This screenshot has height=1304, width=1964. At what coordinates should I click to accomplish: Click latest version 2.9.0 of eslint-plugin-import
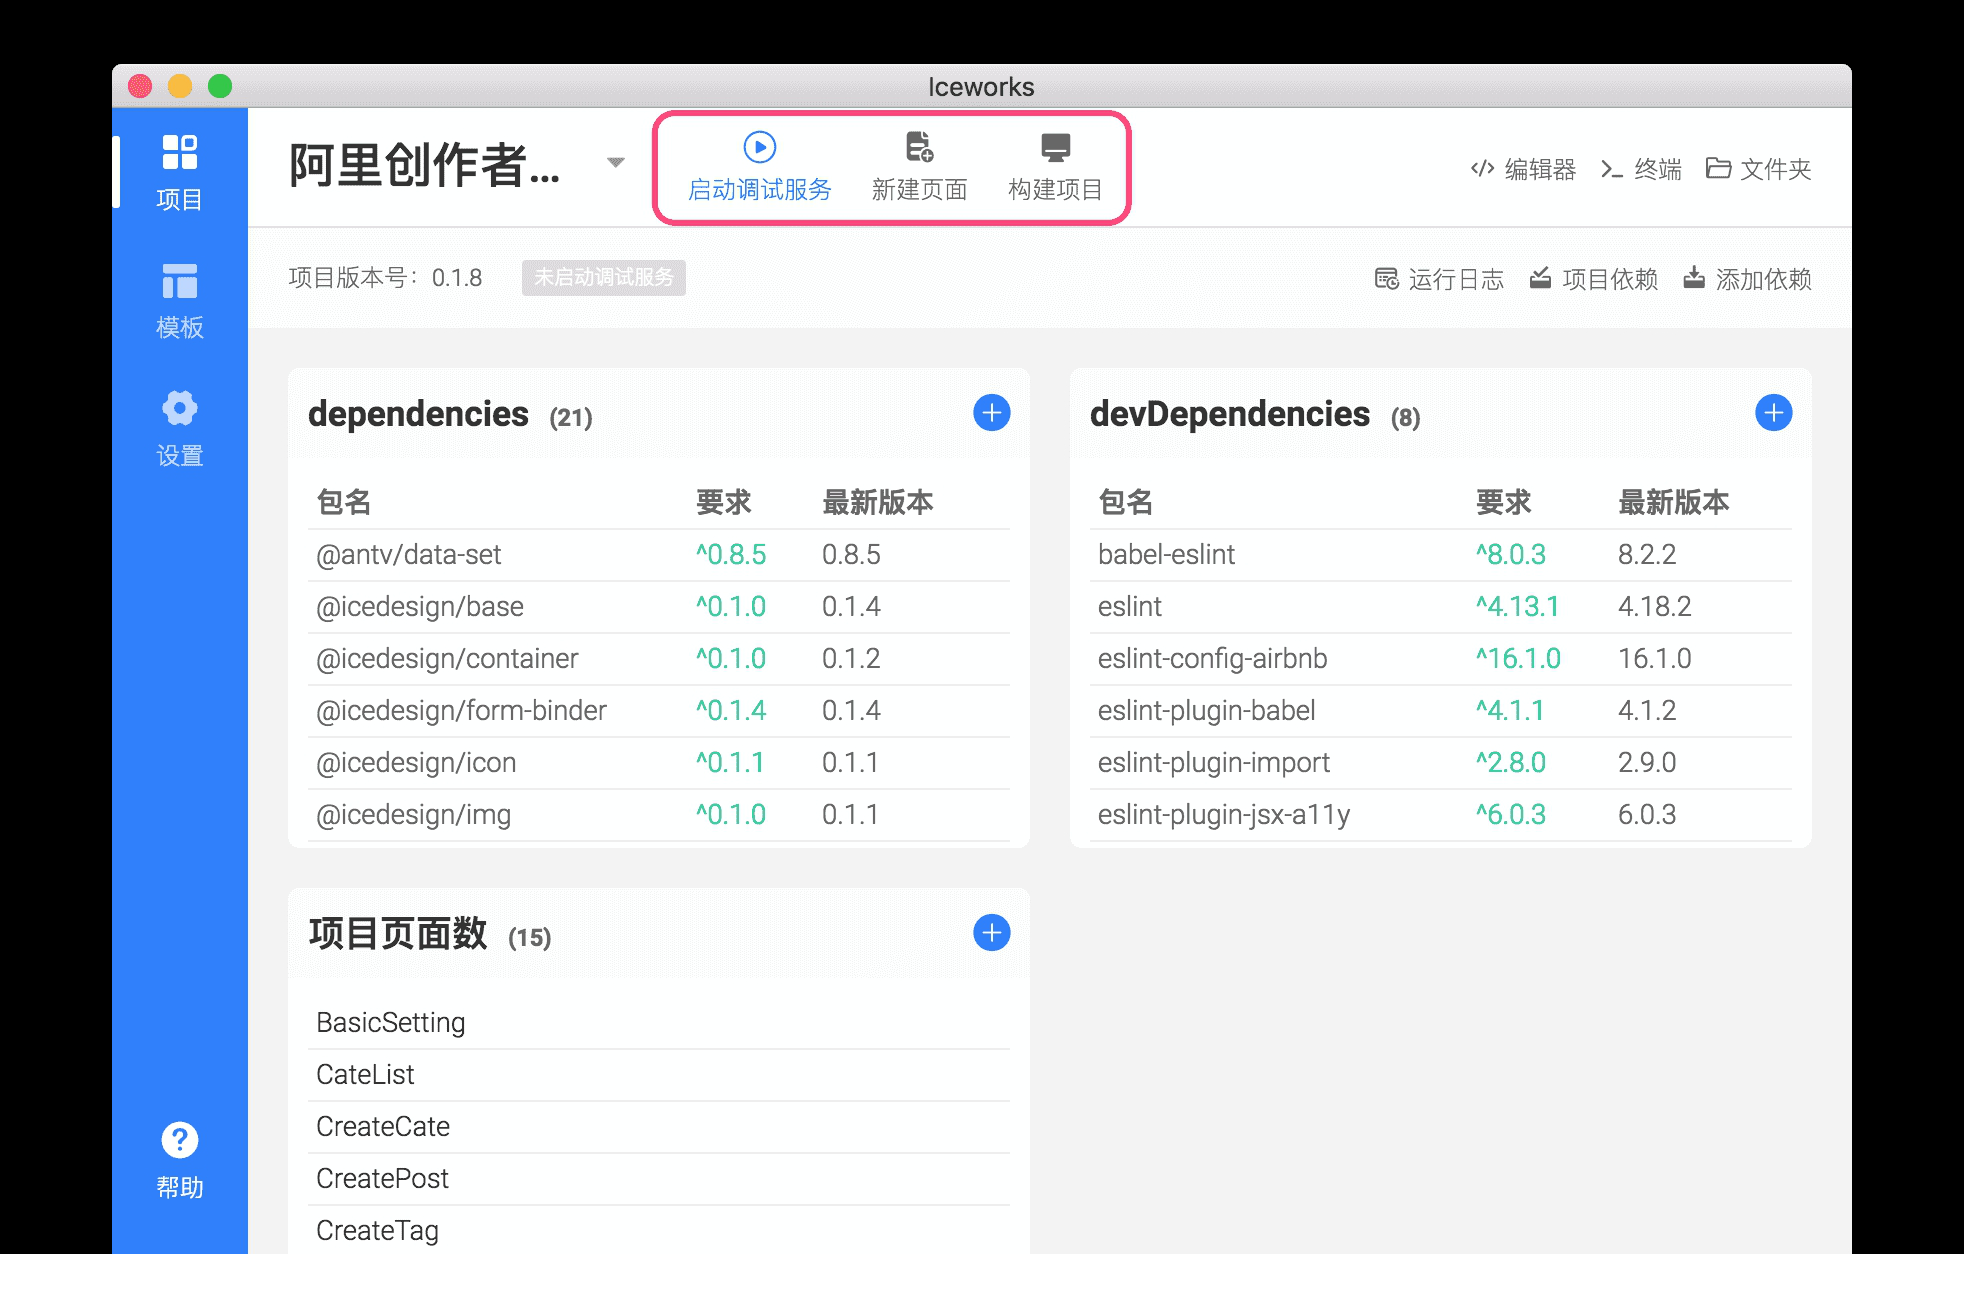coord(1647,763)
